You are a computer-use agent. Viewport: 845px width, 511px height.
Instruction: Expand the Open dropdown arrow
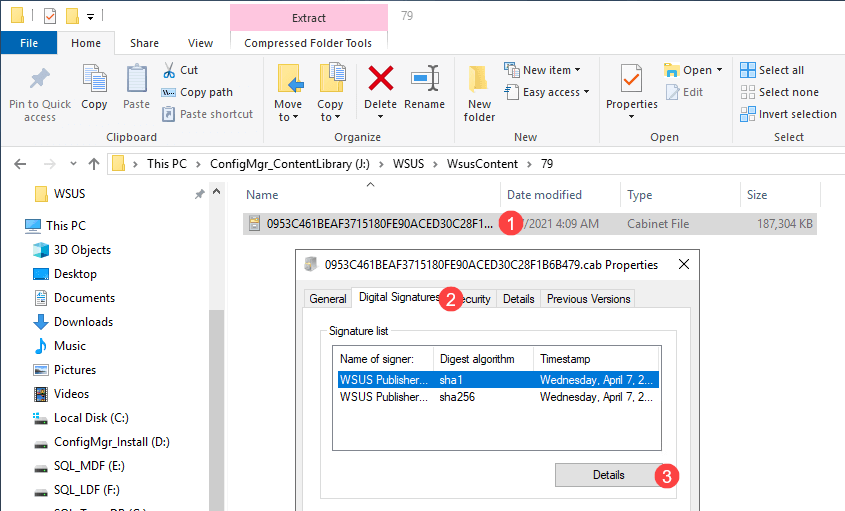tap(719, 70)
